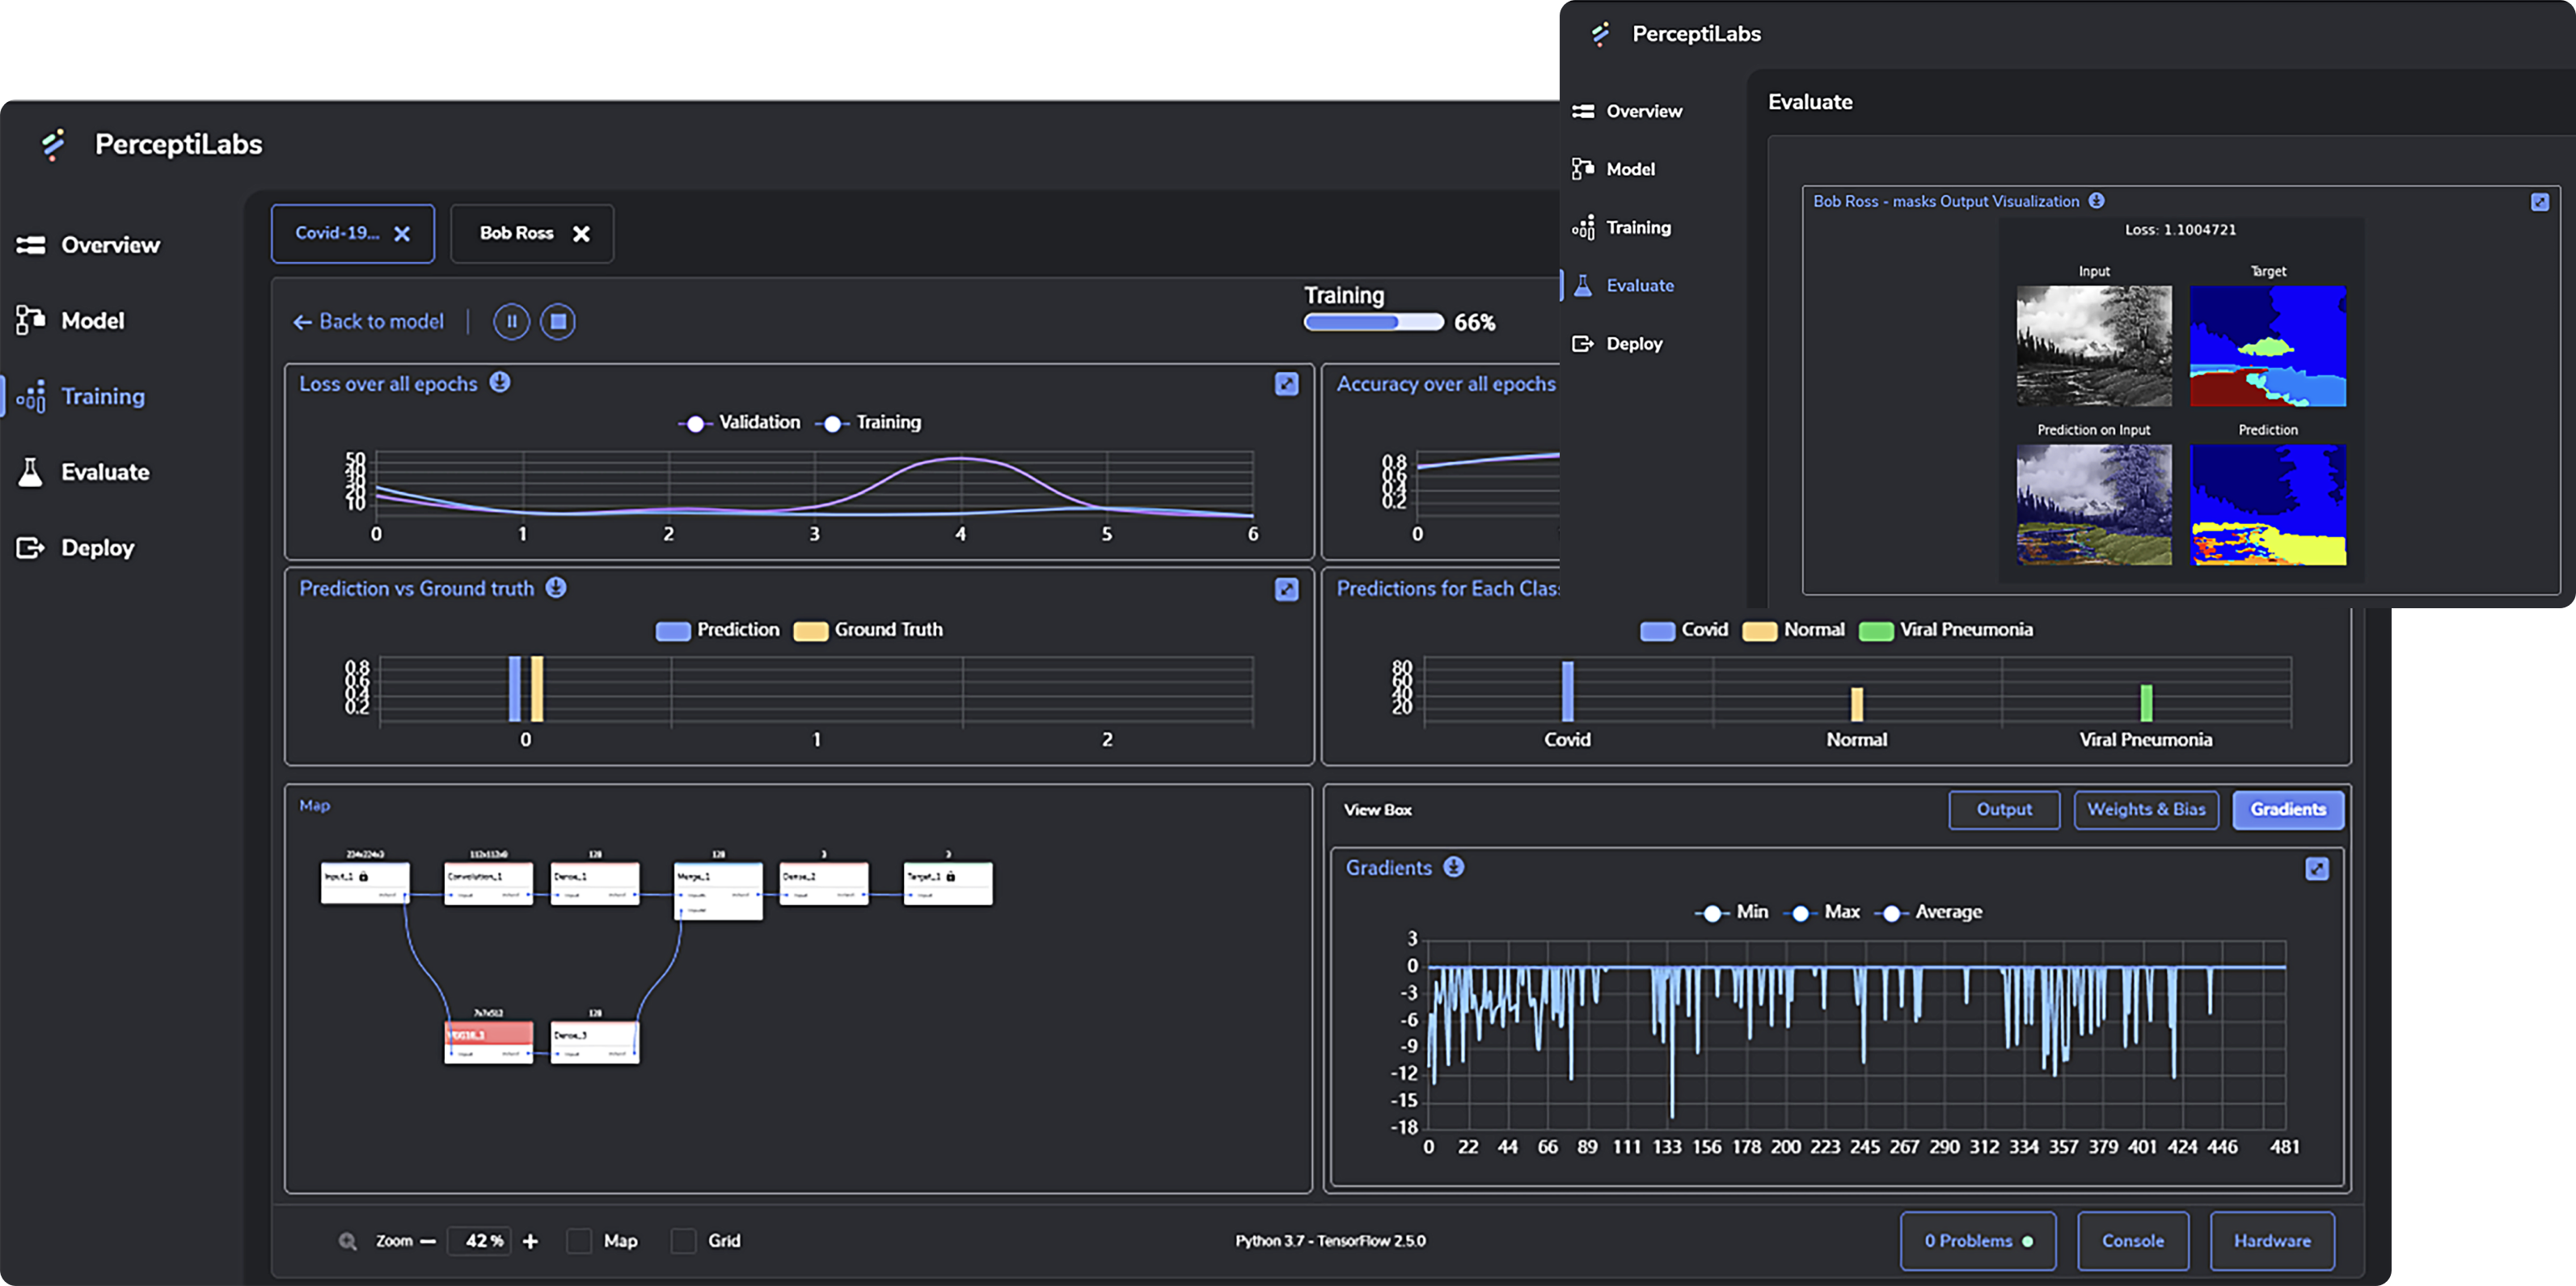This screenshot has width=2576, height=1286.
Task: Select the Gradients view button
Action: coord(2288,810)
